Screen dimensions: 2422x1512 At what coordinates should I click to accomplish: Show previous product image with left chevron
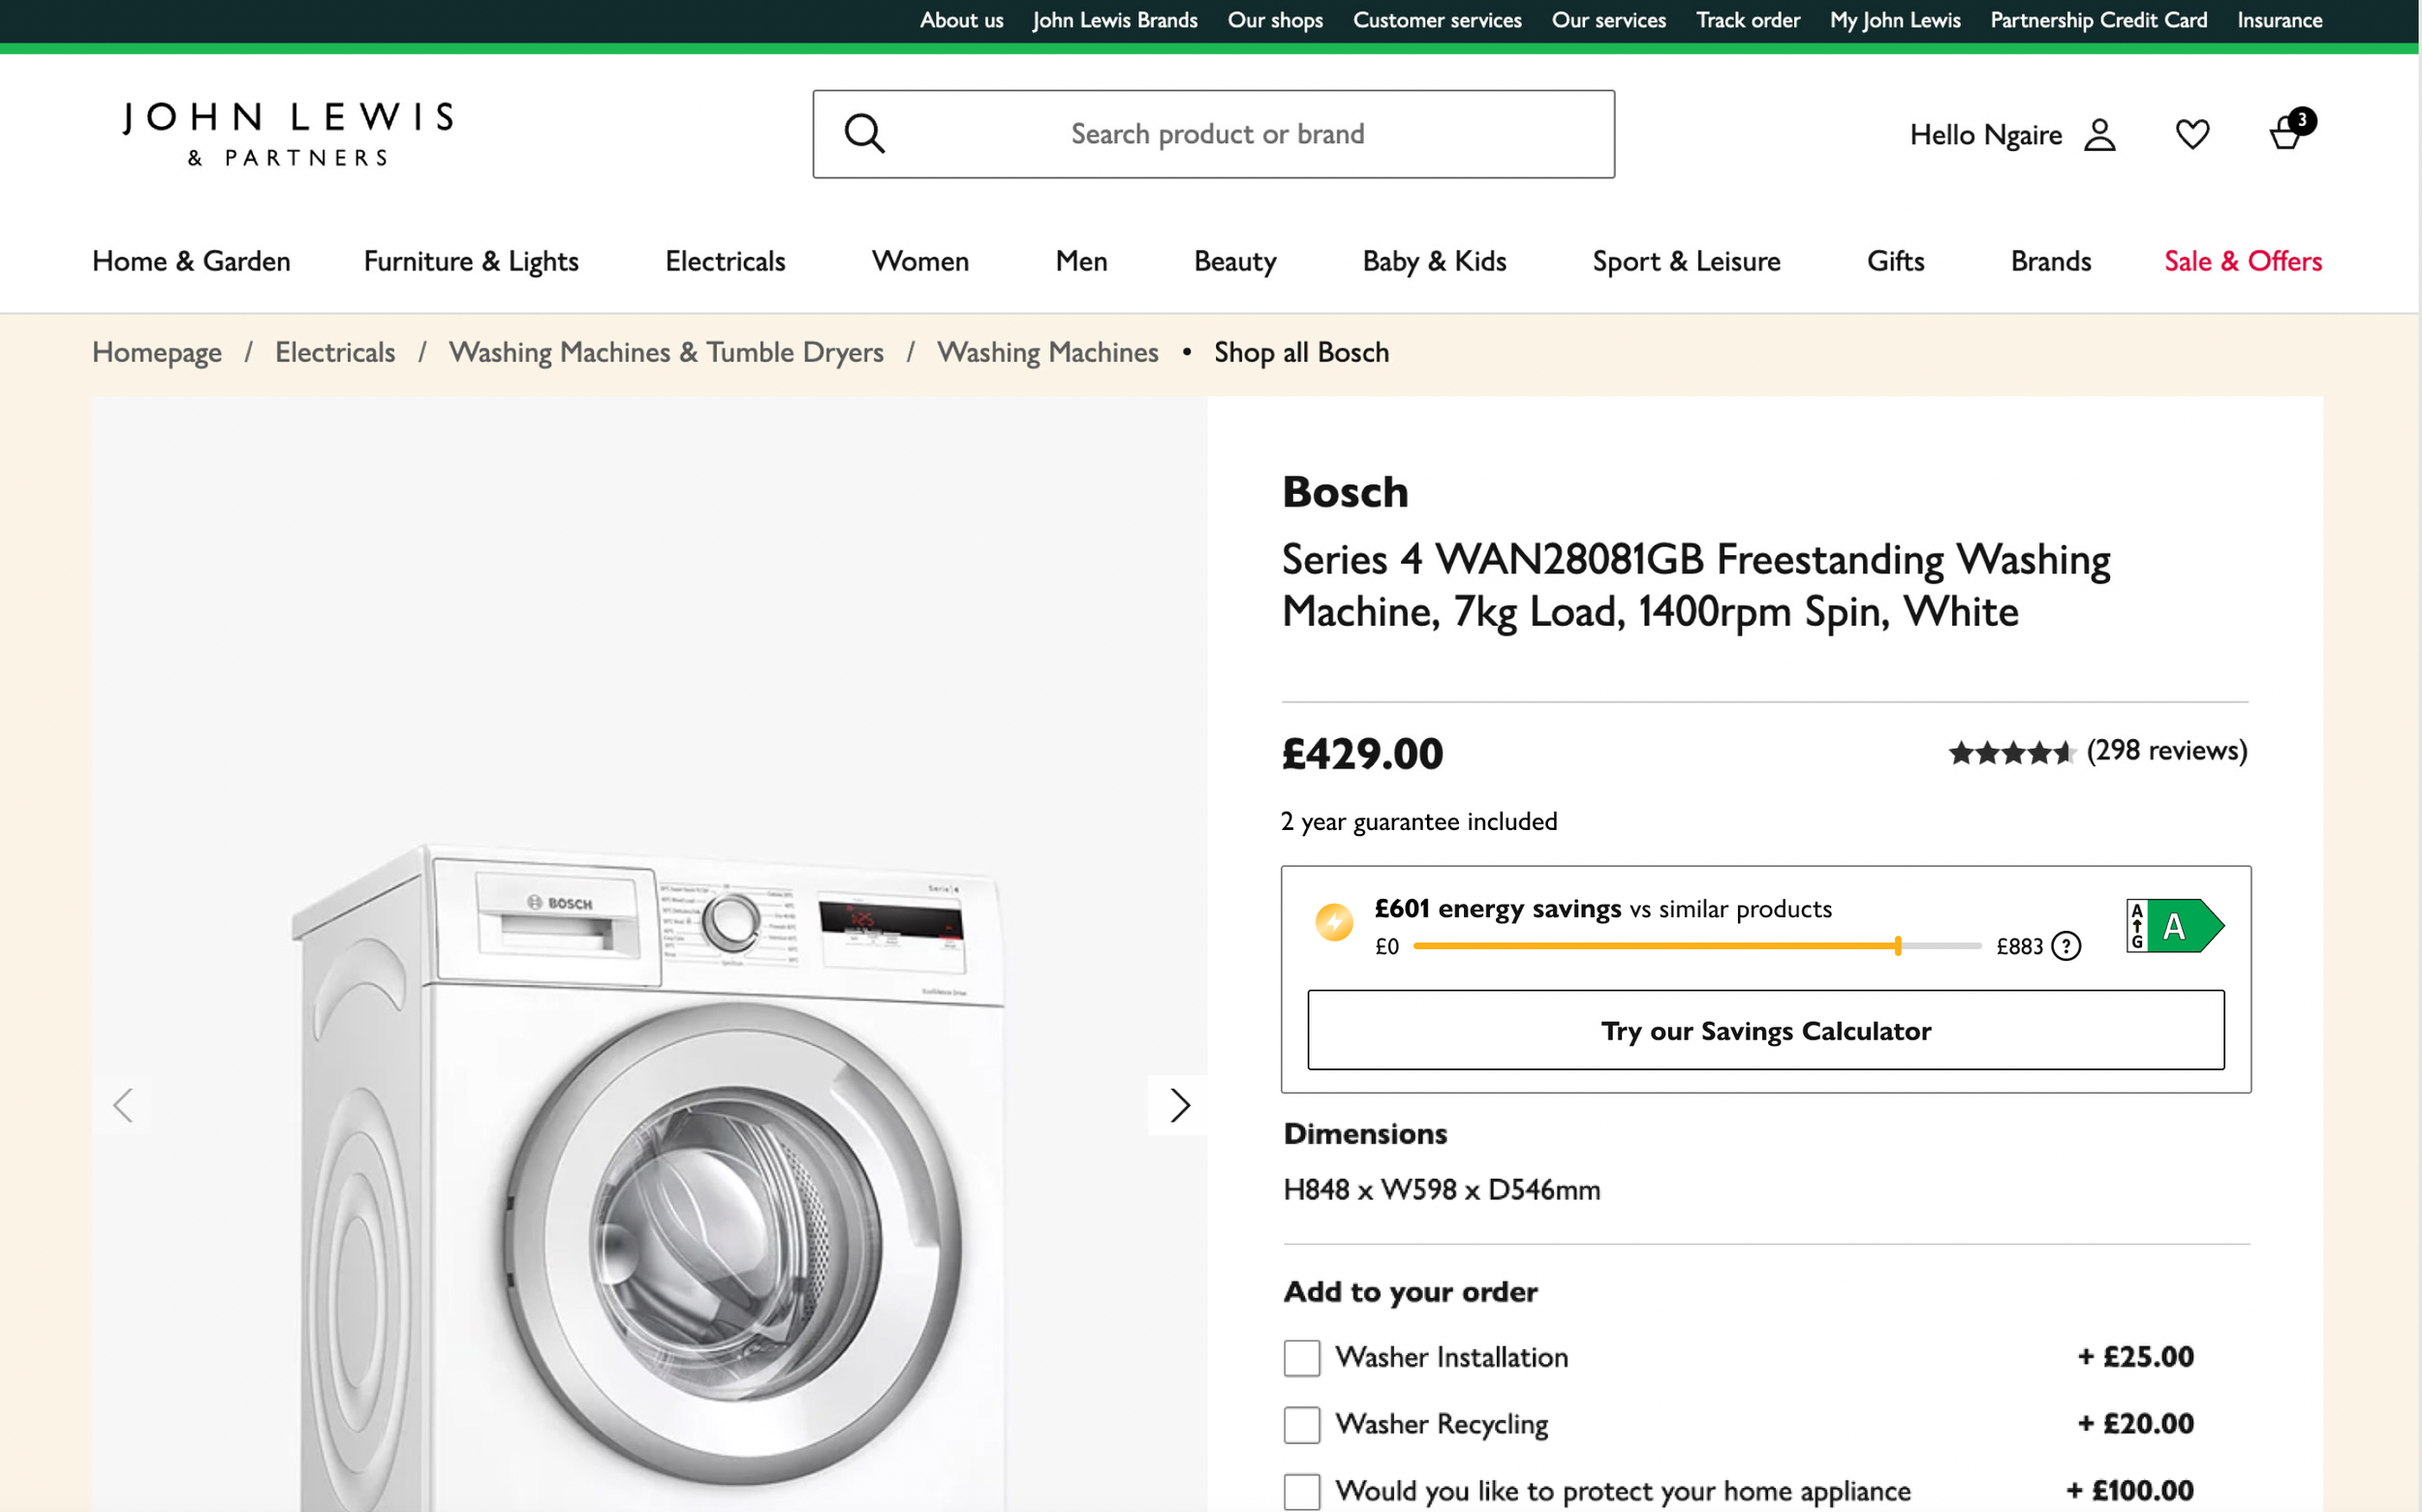pos(123,1105)
